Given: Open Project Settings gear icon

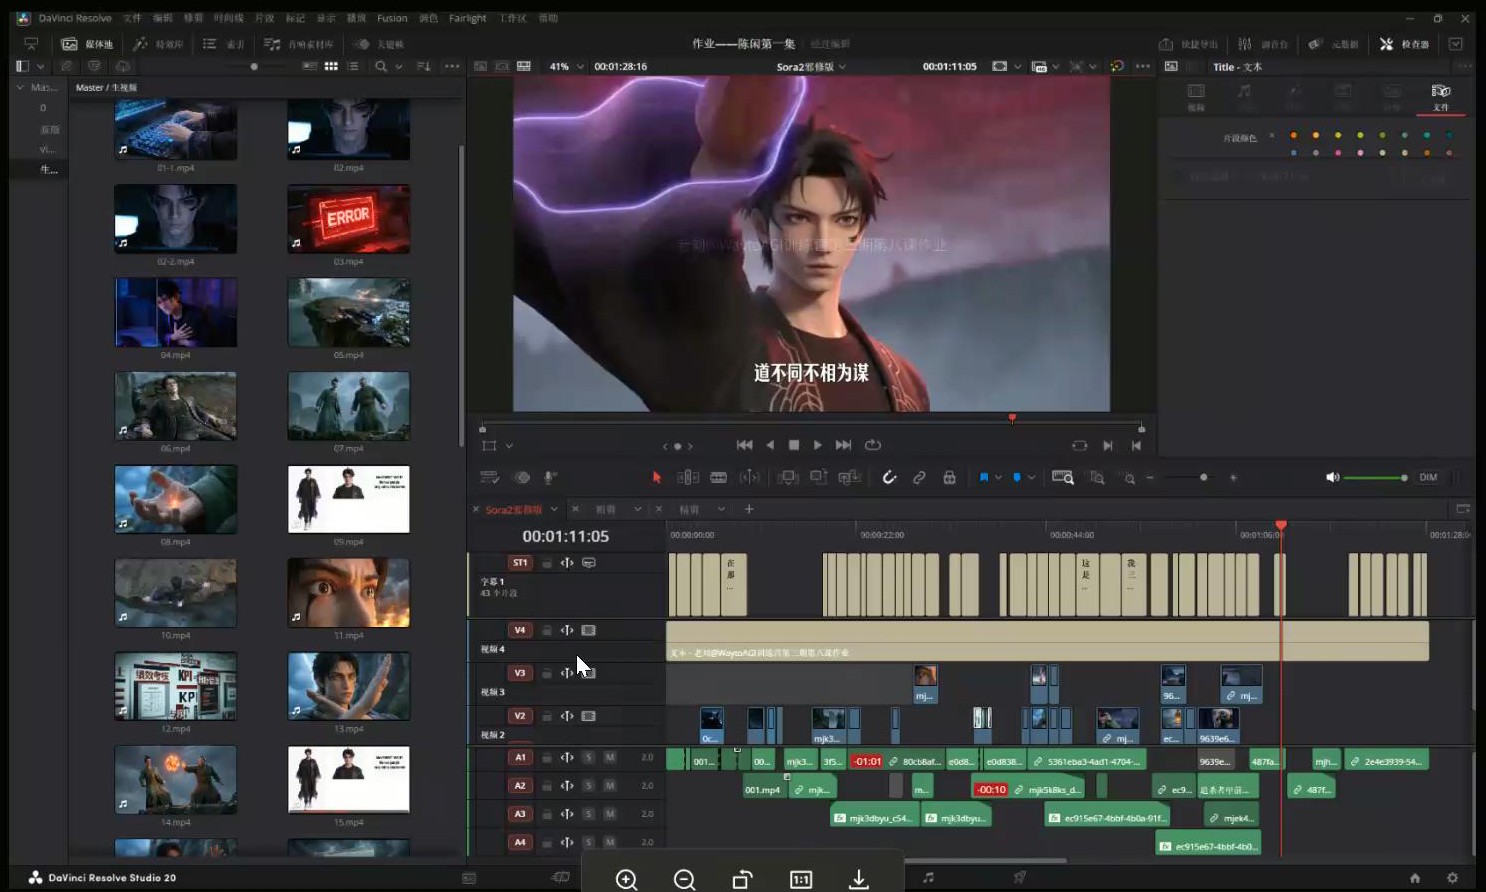Looking at the screenshot, I should [x=1452, y=877].
